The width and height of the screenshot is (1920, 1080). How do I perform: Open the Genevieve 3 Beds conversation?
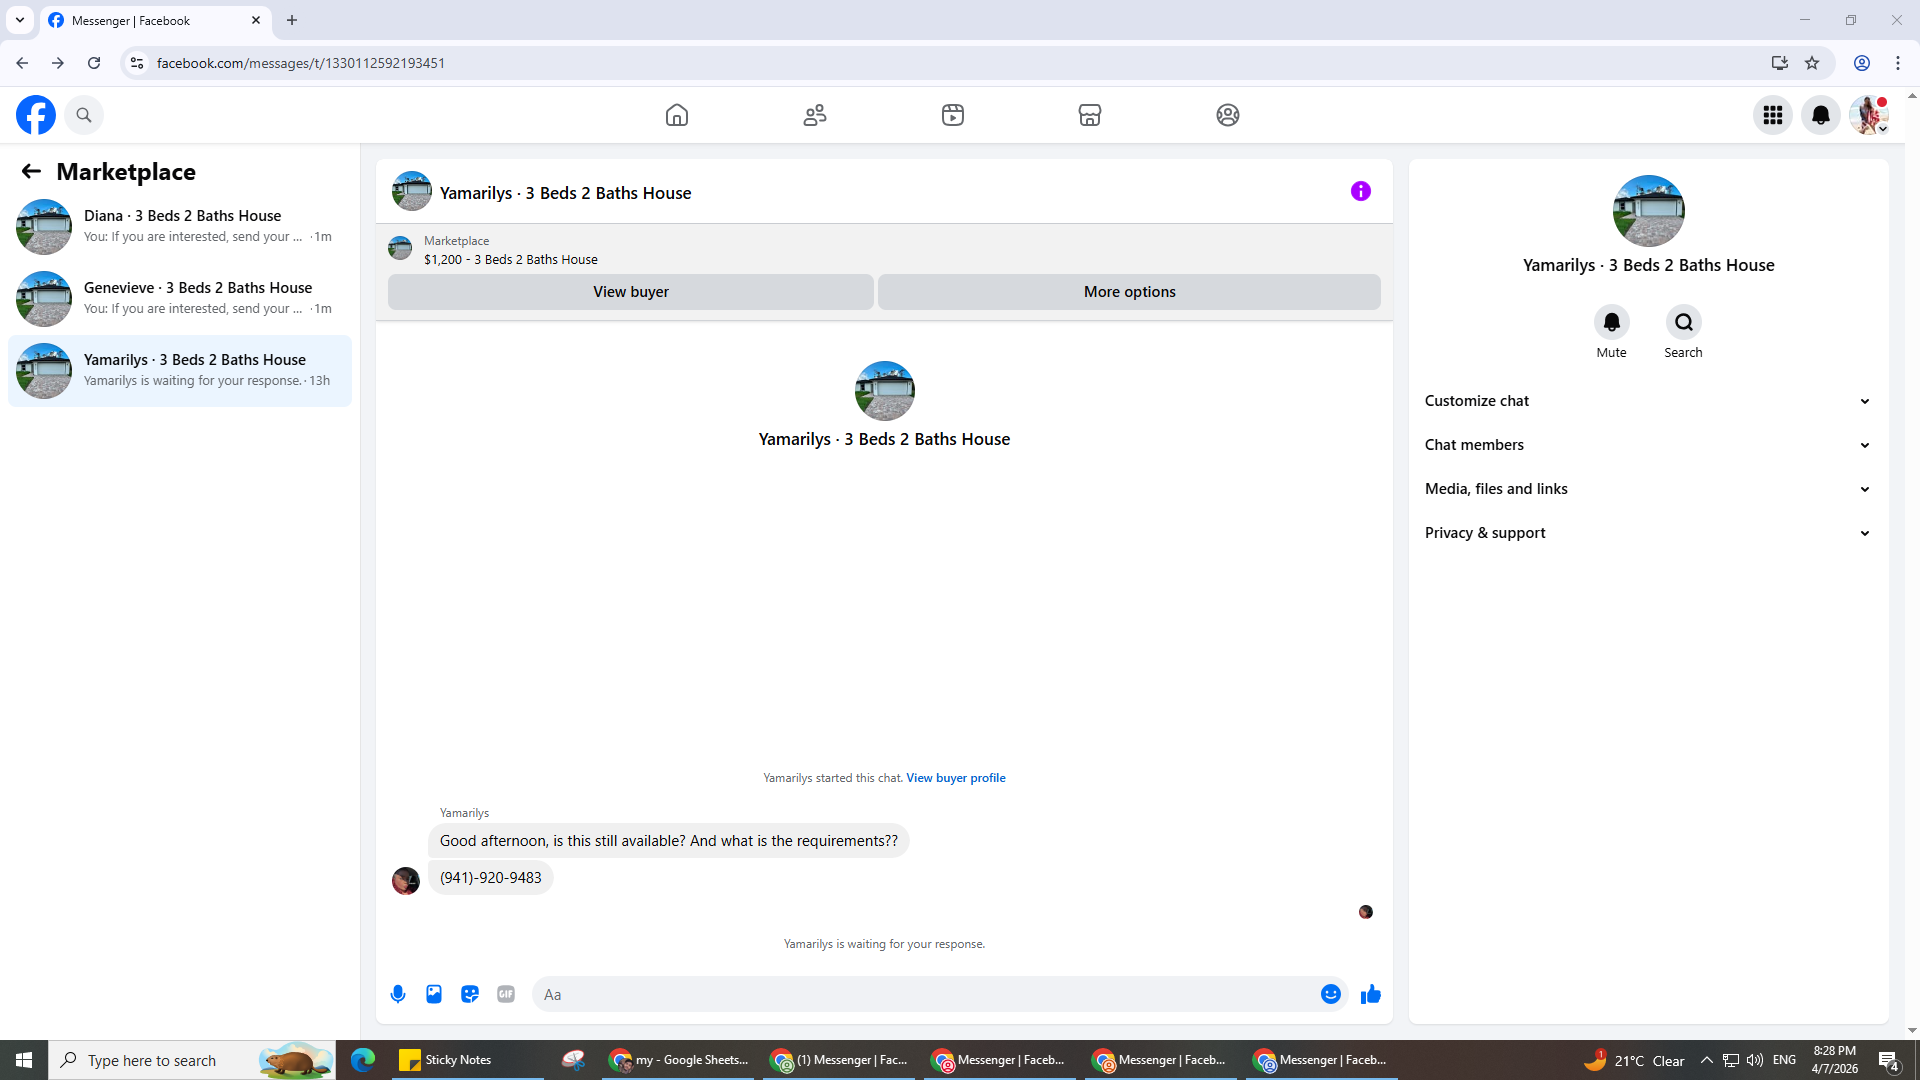(180, 298)
